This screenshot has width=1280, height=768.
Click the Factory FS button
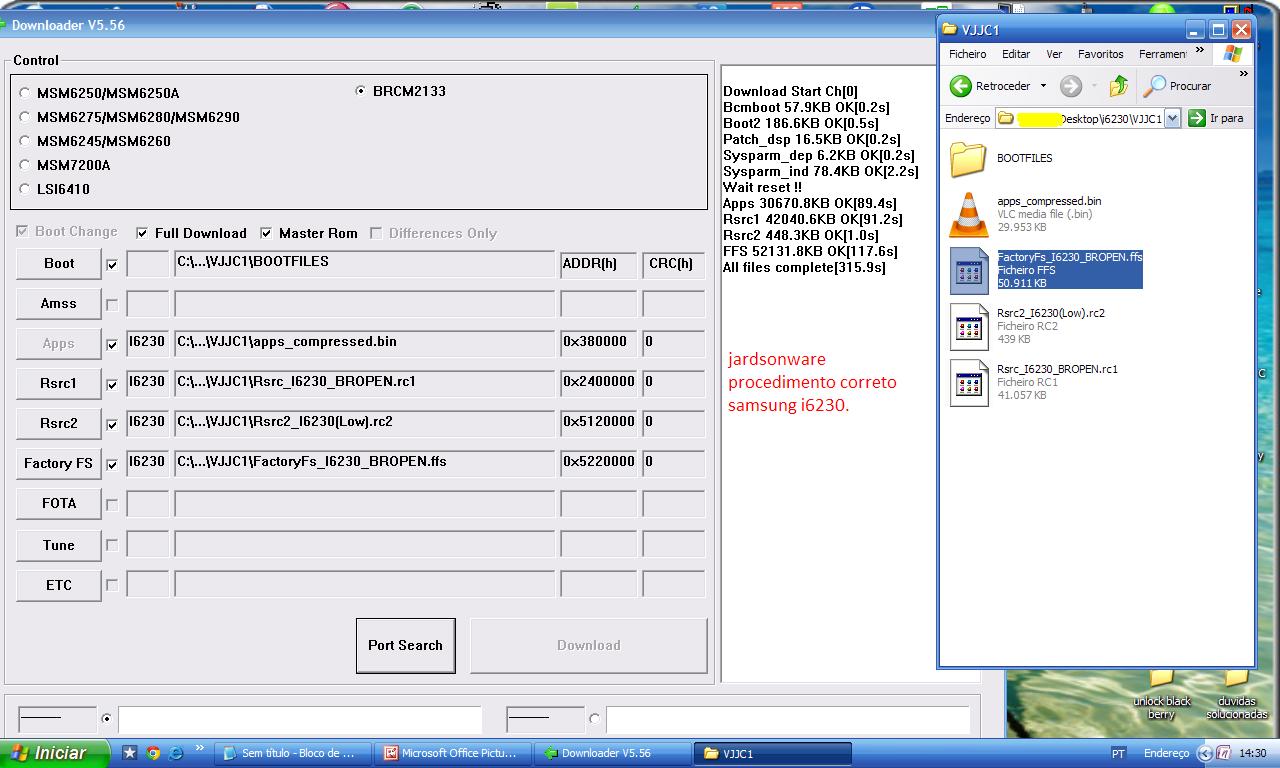pyautogui.click(x=58, y=463)
